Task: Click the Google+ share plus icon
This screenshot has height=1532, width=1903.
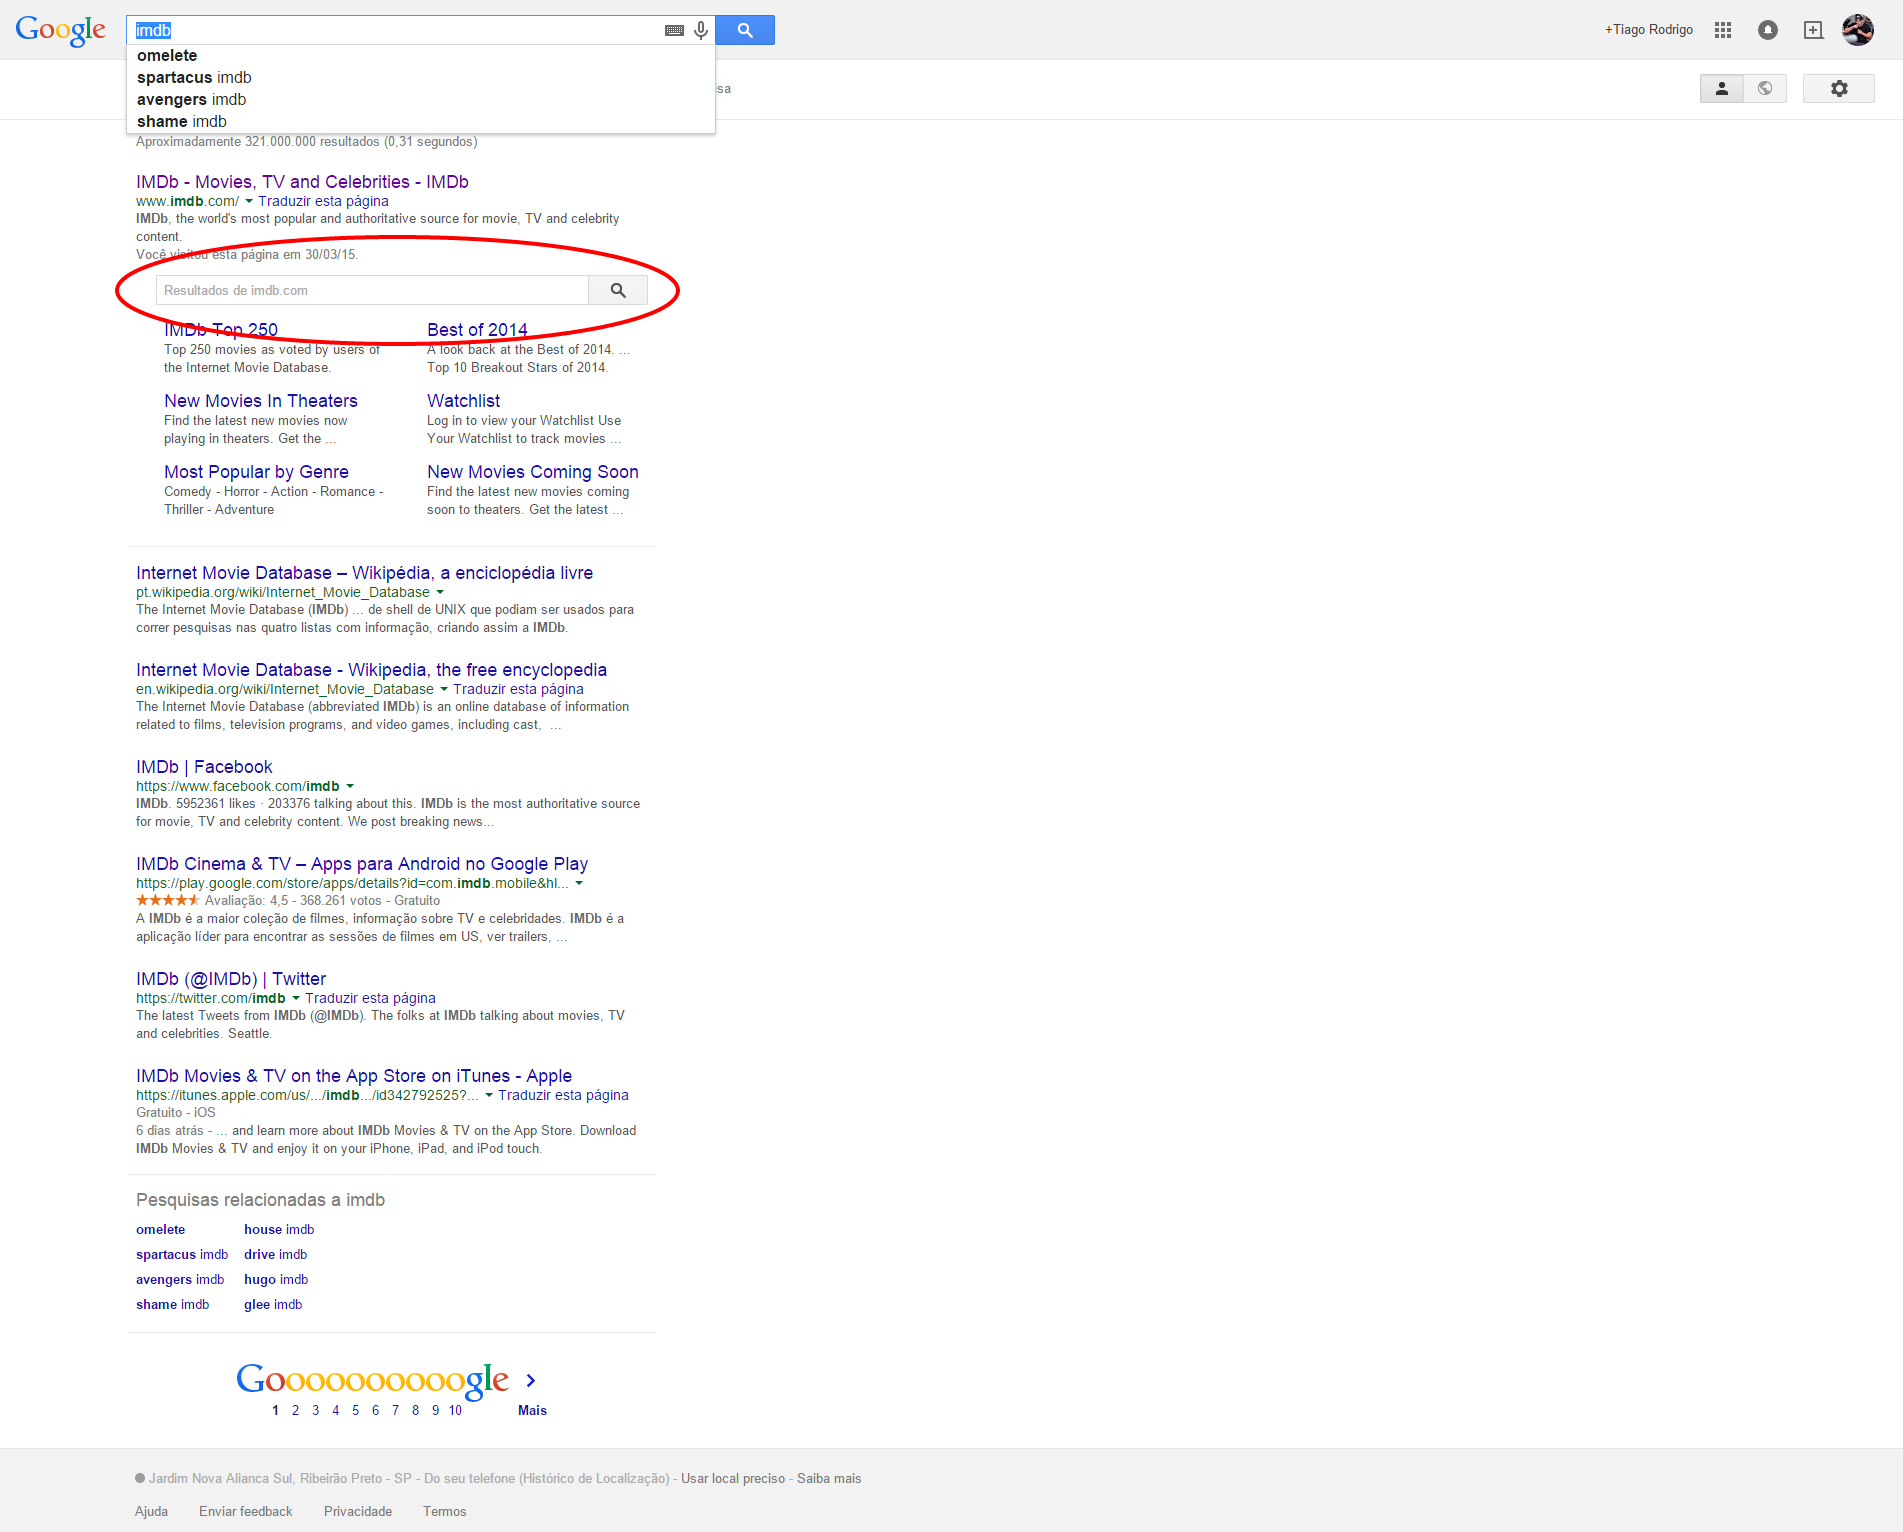Action: click(x=1813, y=30)
